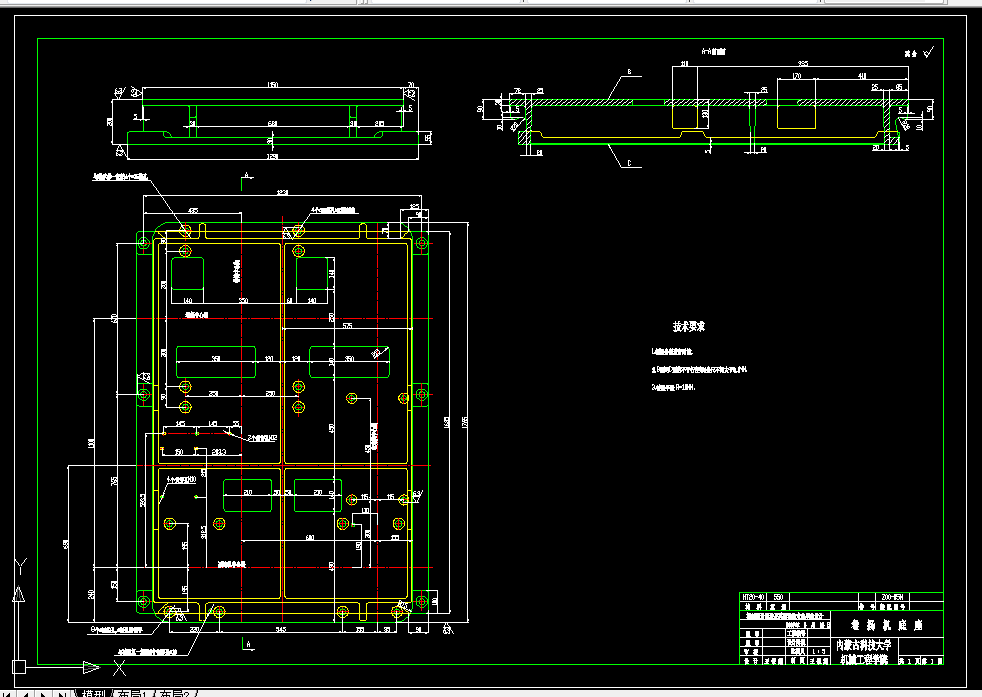This screenshot has height=697, width=982.
Task: Open the 布局2 layout tab
Action: (x=174, y=693)
